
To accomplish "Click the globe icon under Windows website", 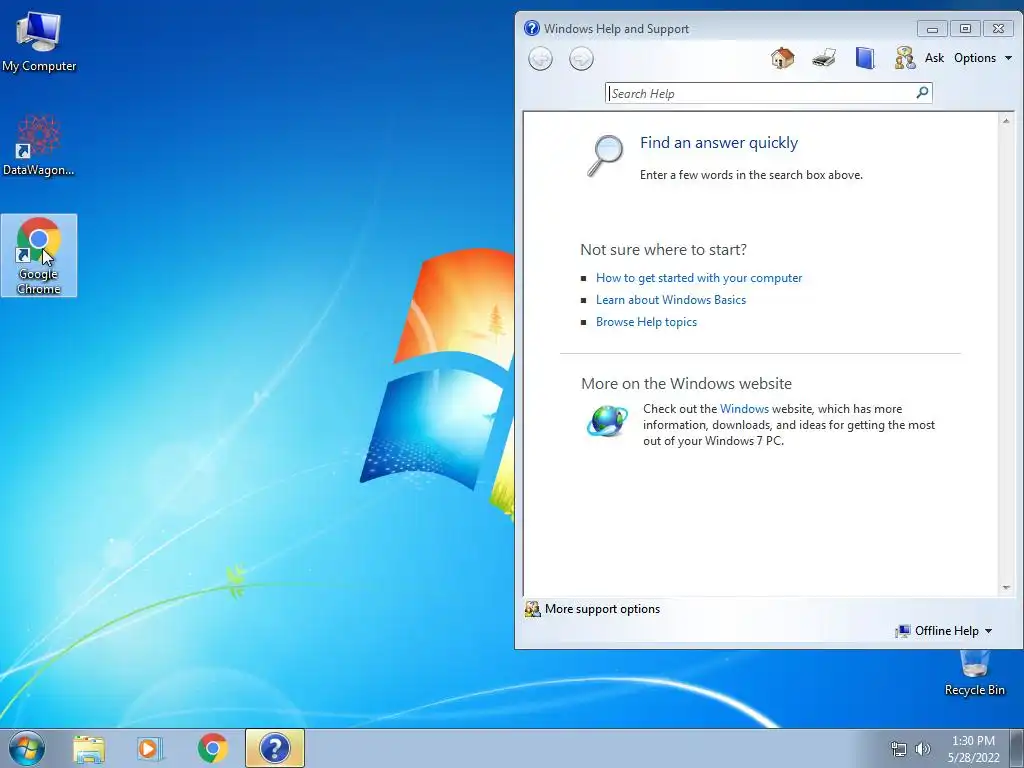I will (x=607, y=421).
